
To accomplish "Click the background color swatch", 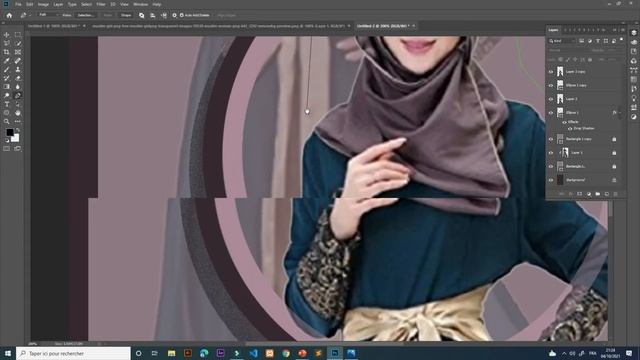I will point(16,138).
